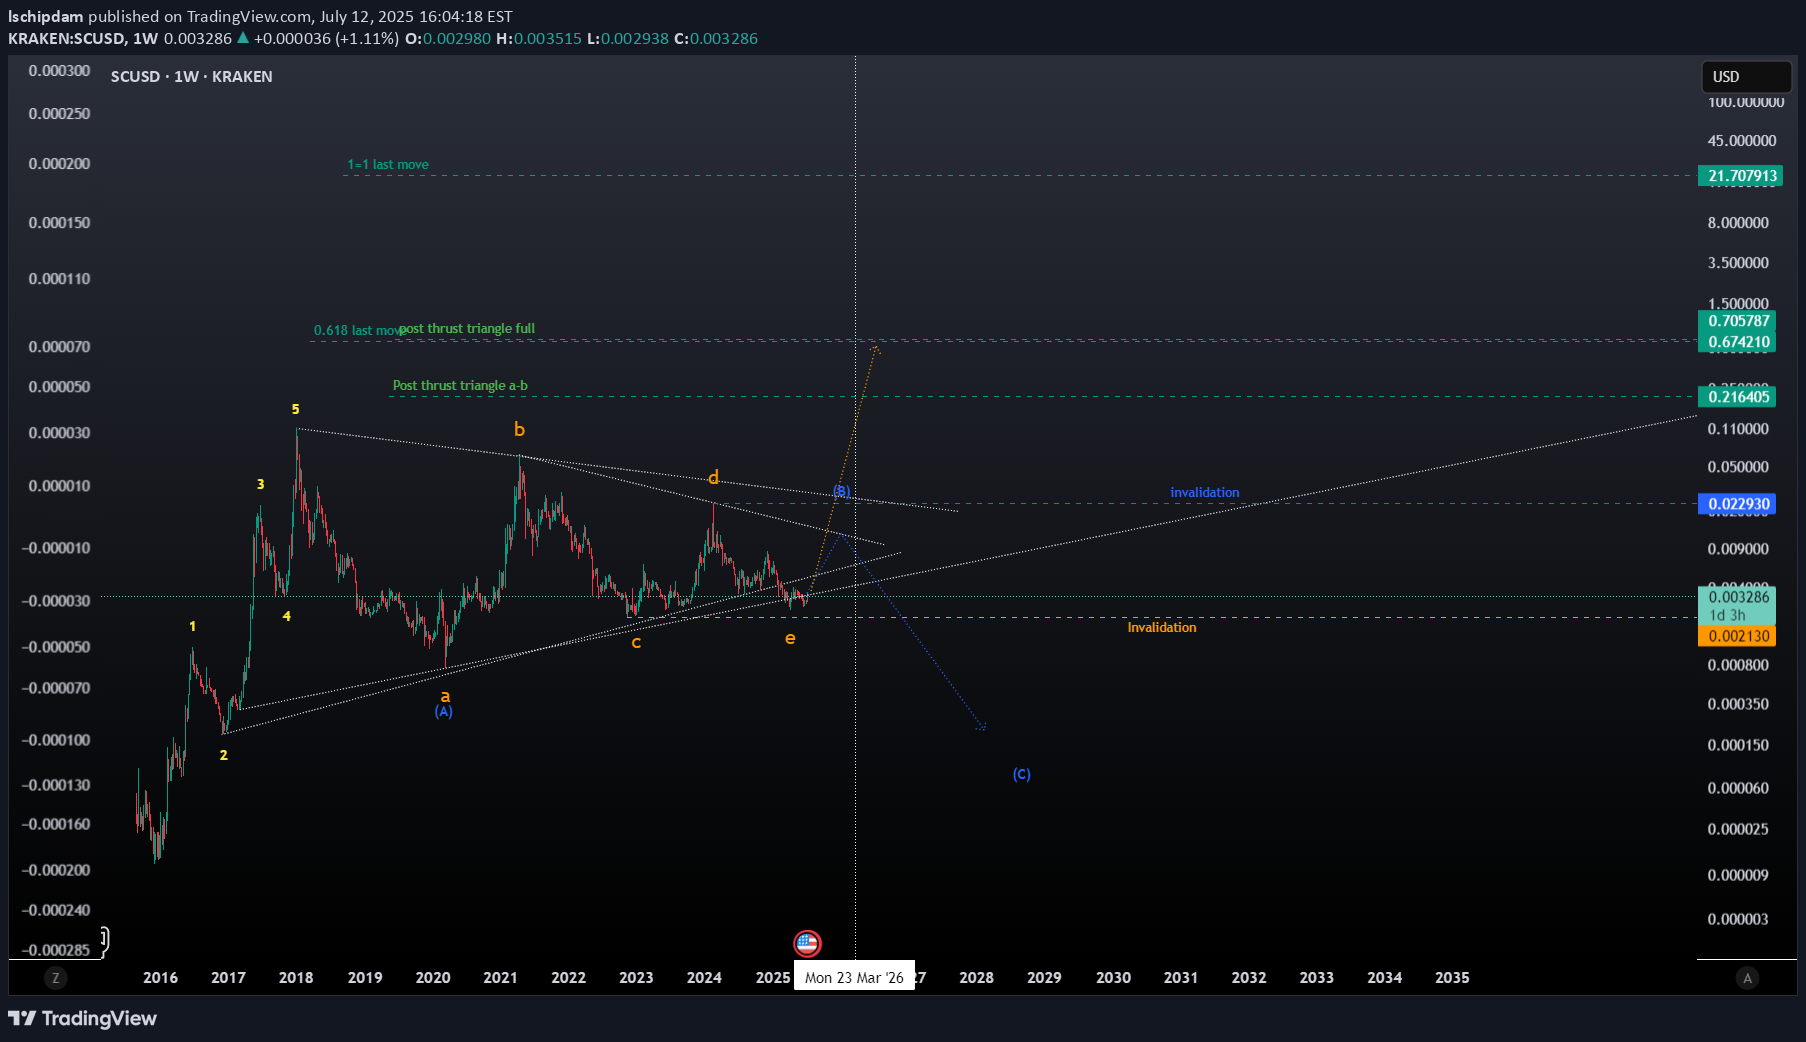Screen dimensions: 1806x1042
Task: Click the orange wave label d
Action: click(x=713, y=477)
